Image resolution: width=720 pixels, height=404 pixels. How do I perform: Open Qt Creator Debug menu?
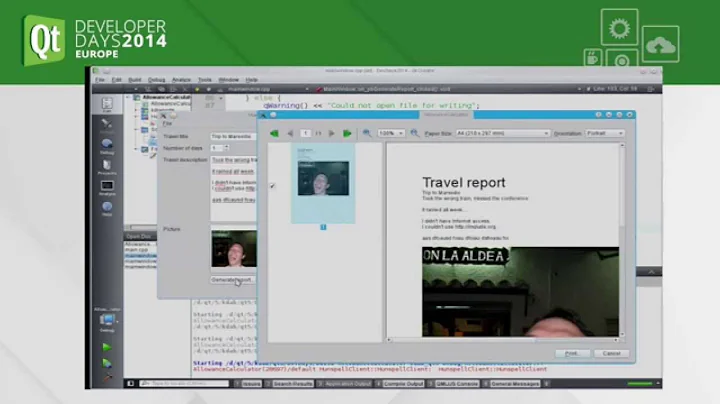[156, 80]
